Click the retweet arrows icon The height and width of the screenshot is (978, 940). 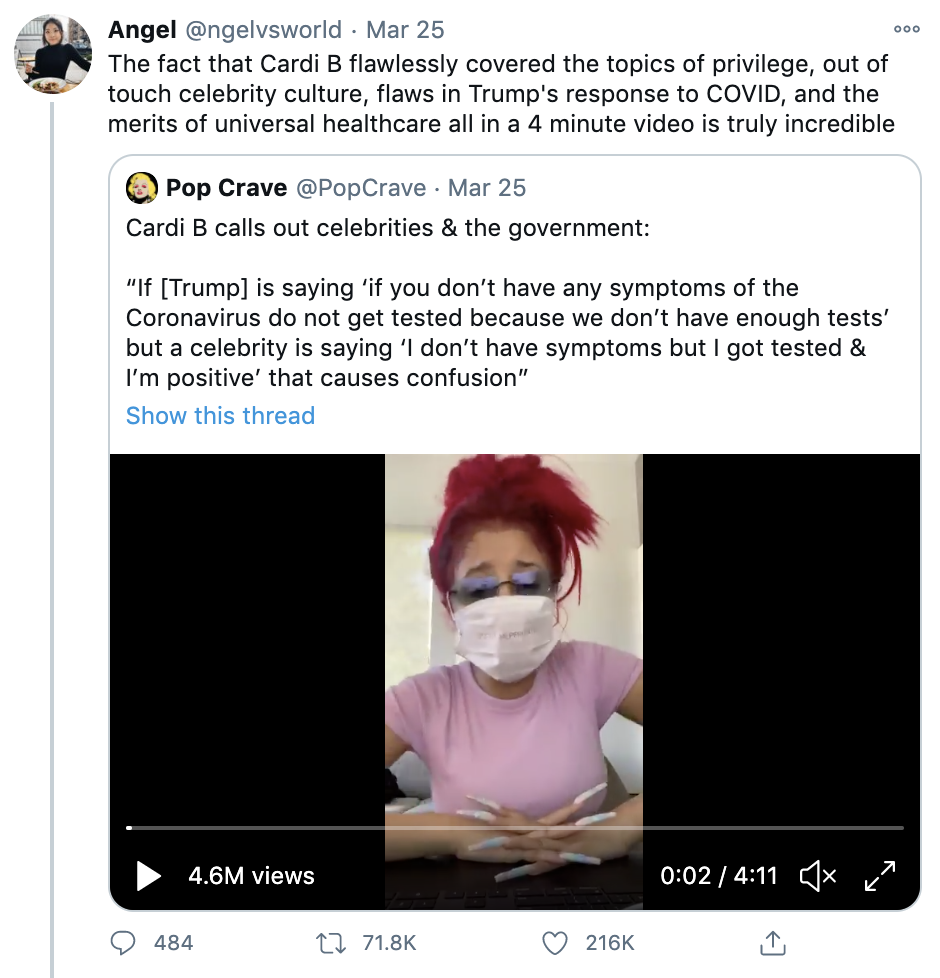(x=329, y=943)
